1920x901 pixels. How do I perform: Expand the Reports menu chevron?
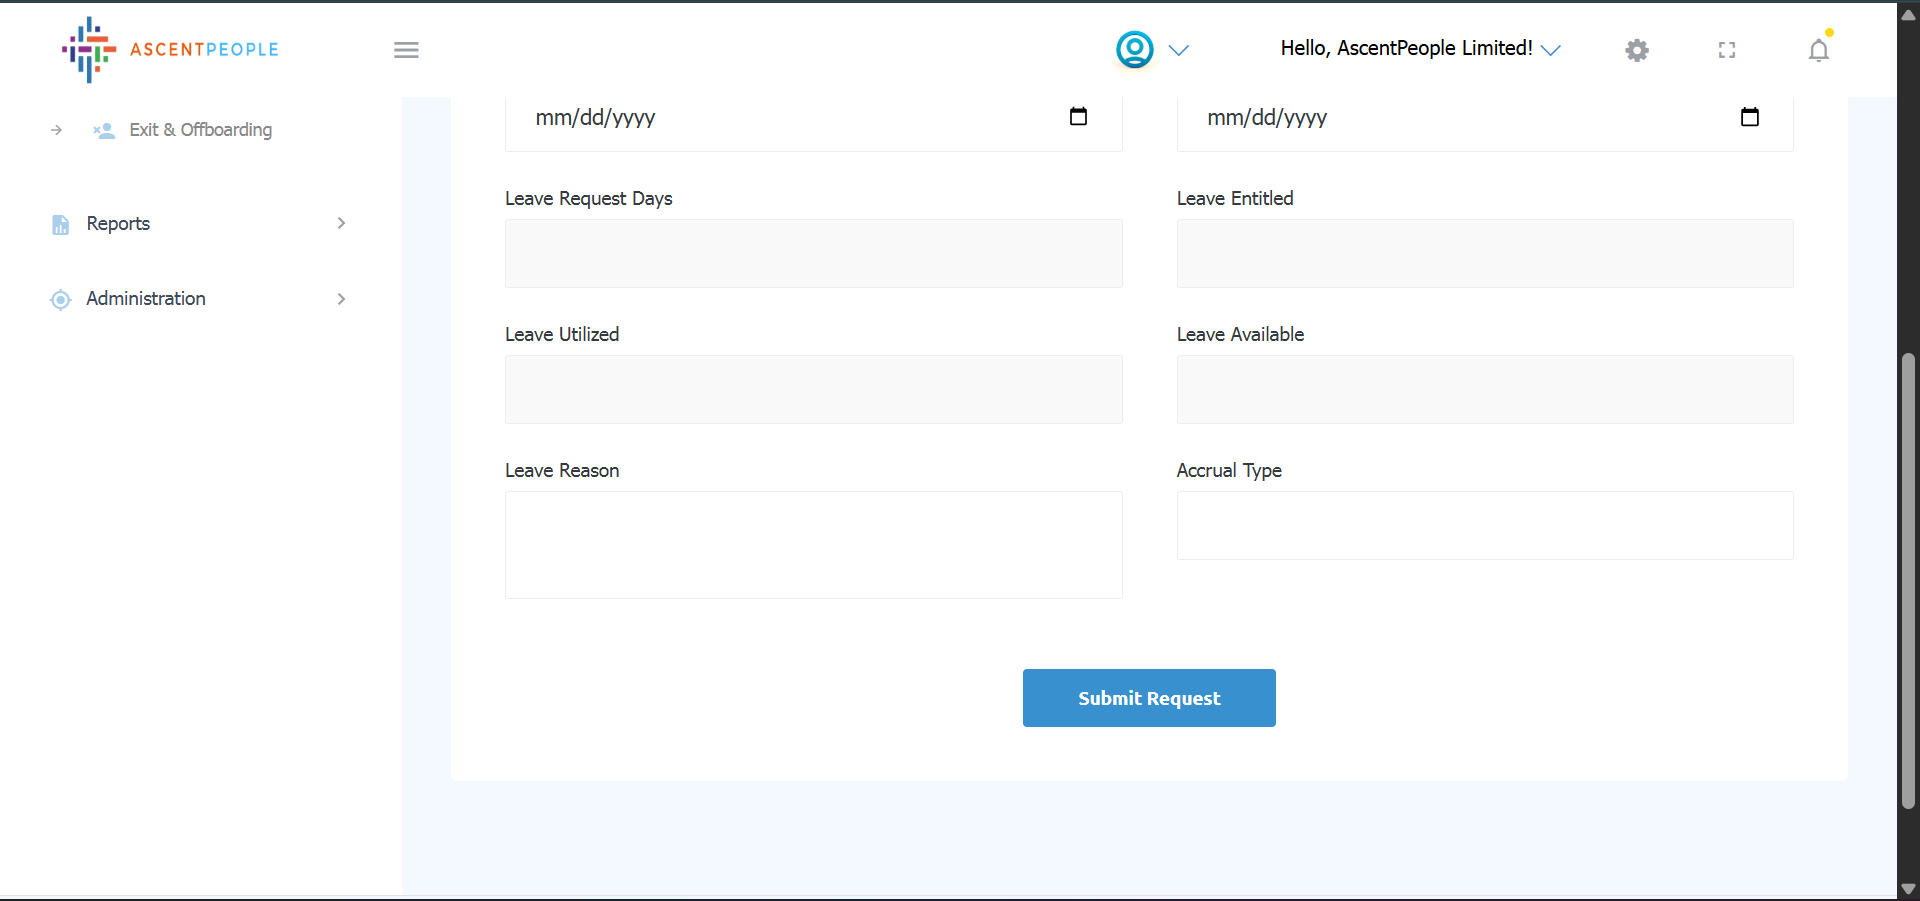[341, 223]
